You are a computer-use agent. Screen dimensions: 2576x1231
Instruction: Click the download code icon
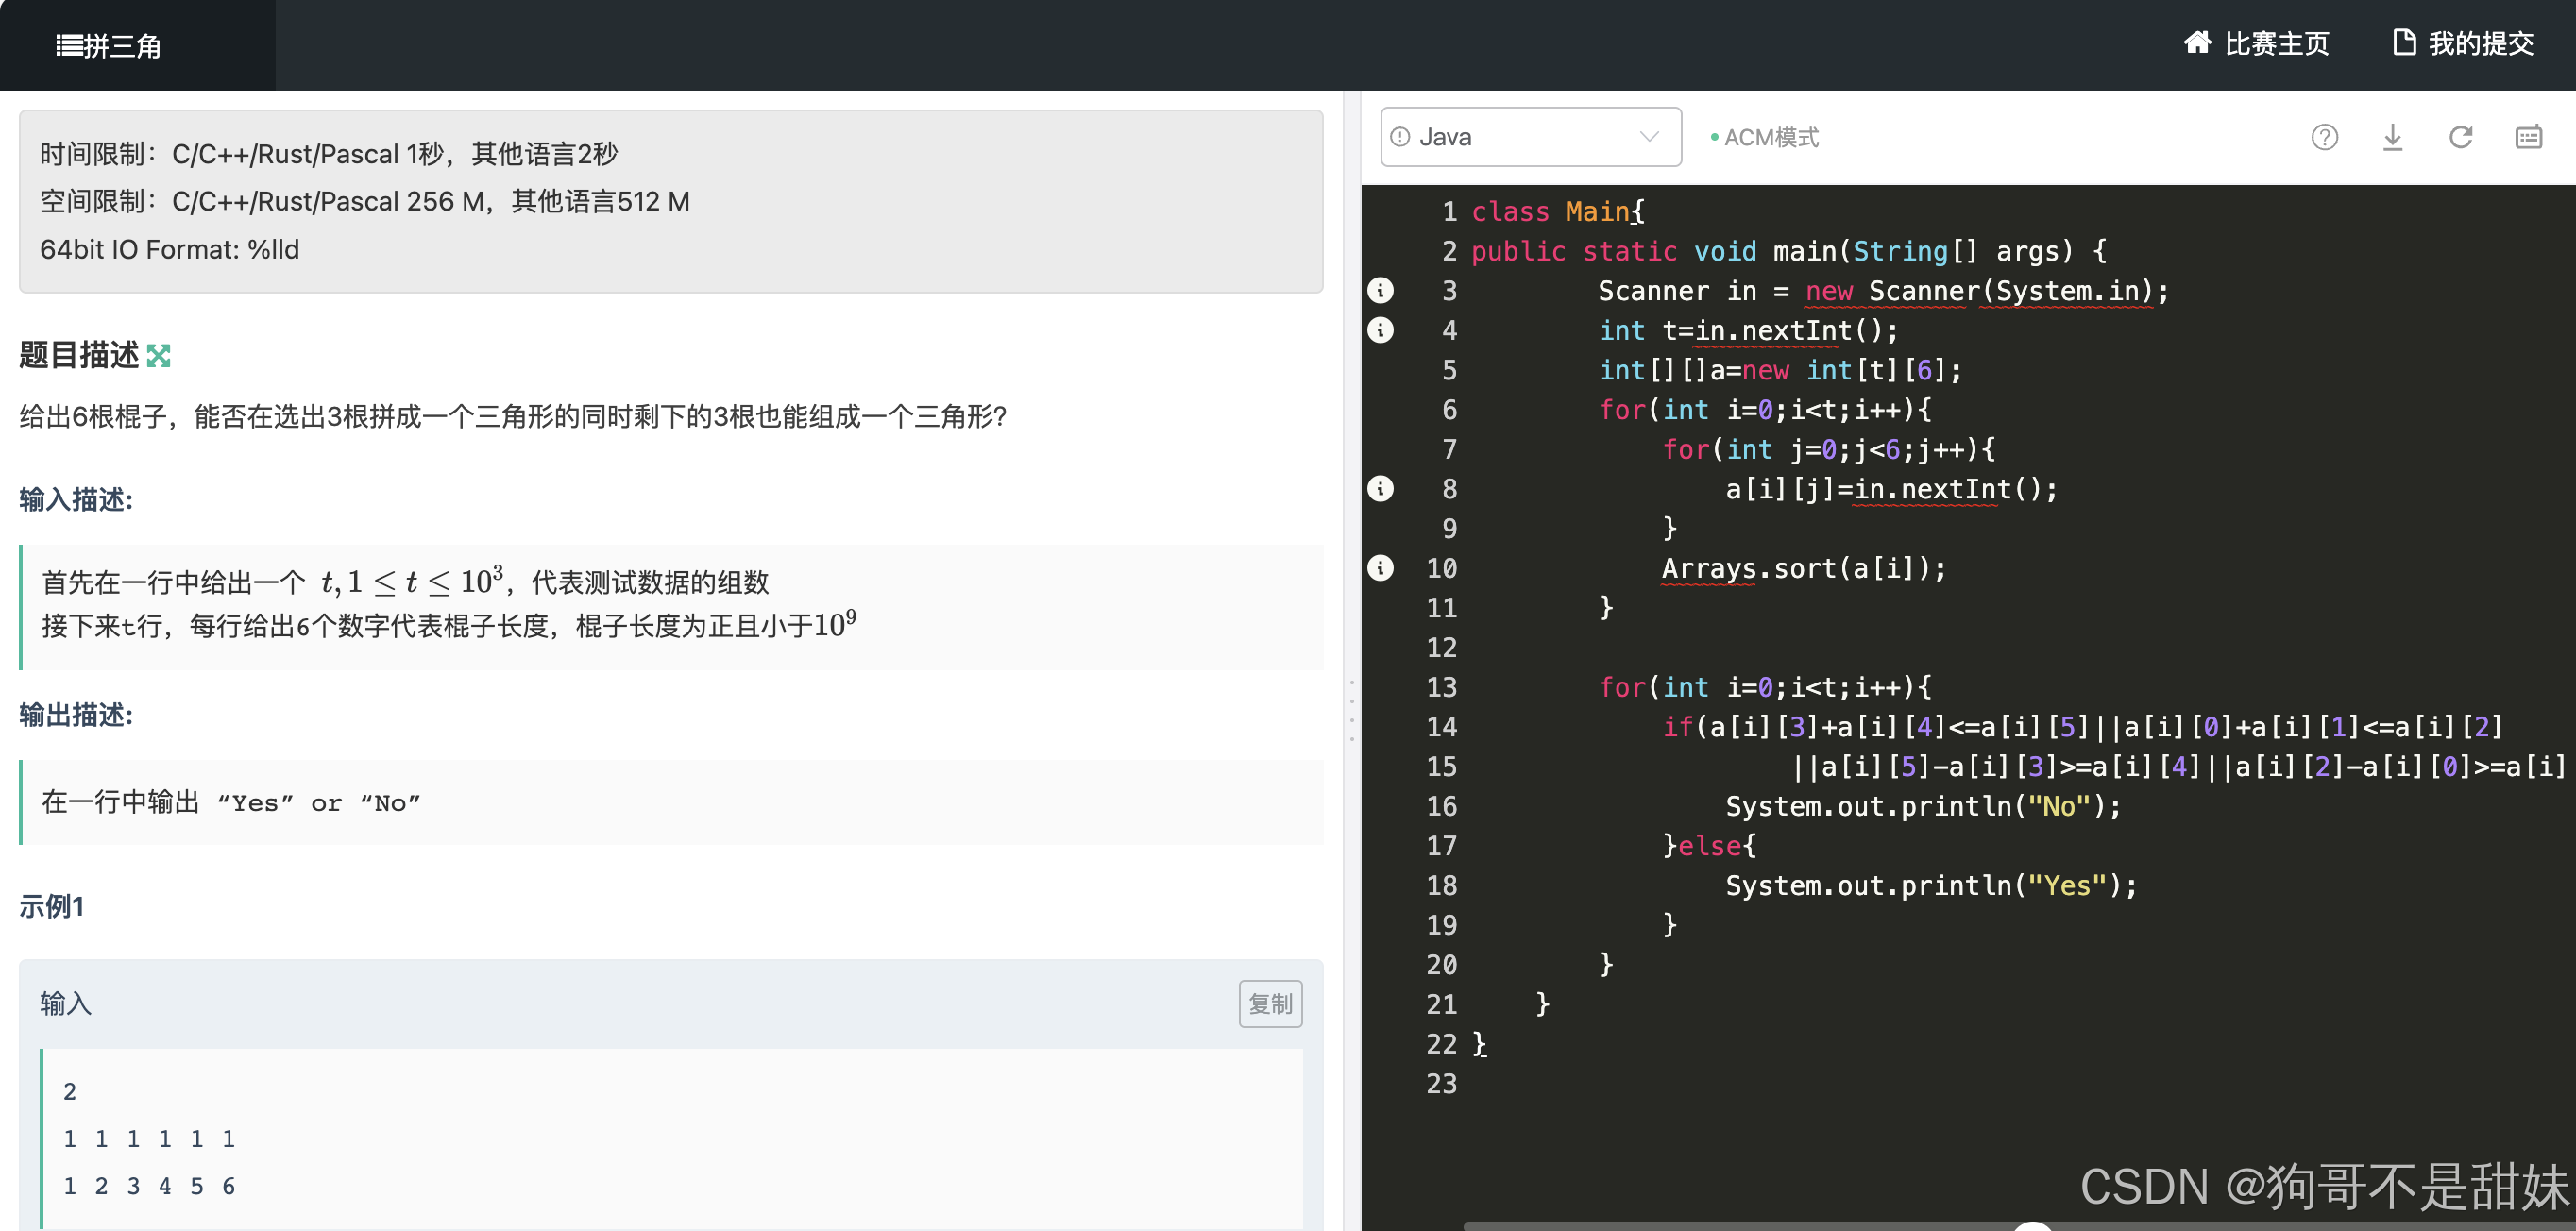pyautogui.click(x=2392, y=137)
